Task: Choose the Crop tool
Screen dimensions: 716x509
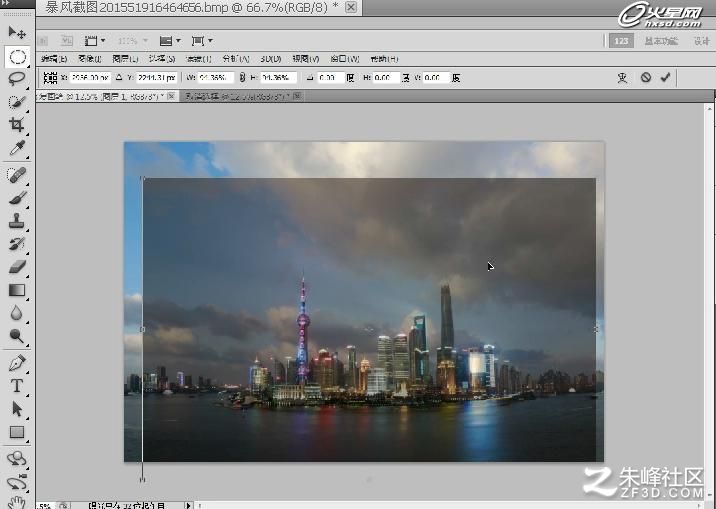Action: tap(17, 125)
